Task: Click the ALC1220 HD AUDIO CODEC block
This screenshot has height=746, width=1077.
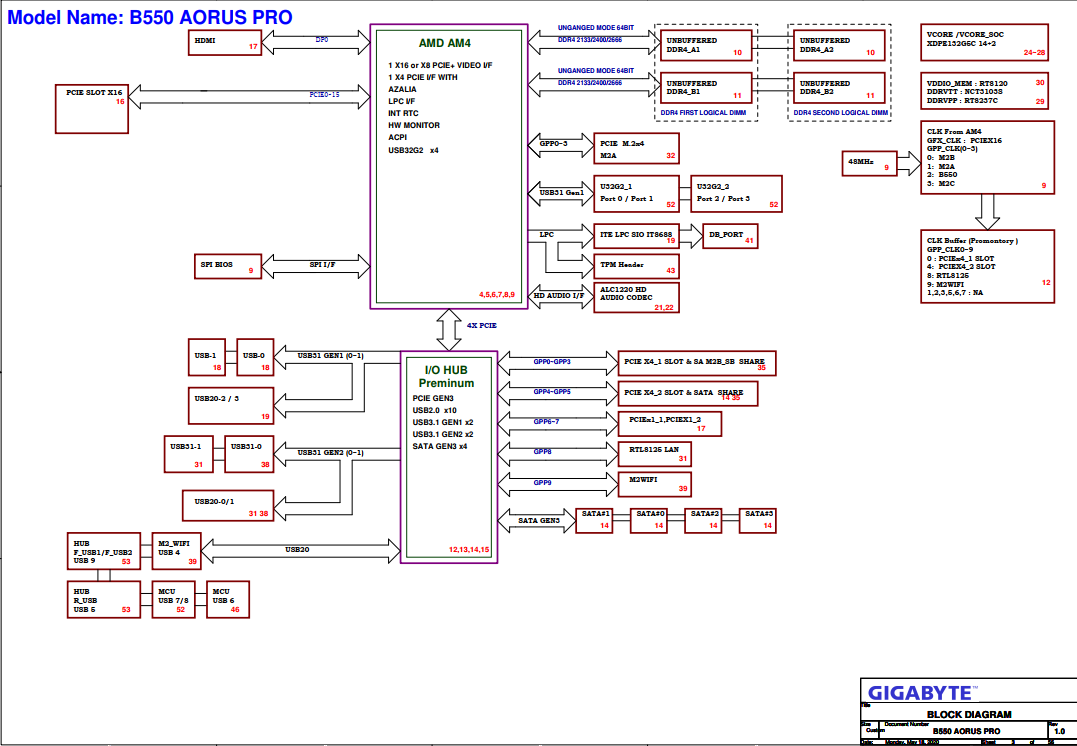Action: (x=637, y=297)
